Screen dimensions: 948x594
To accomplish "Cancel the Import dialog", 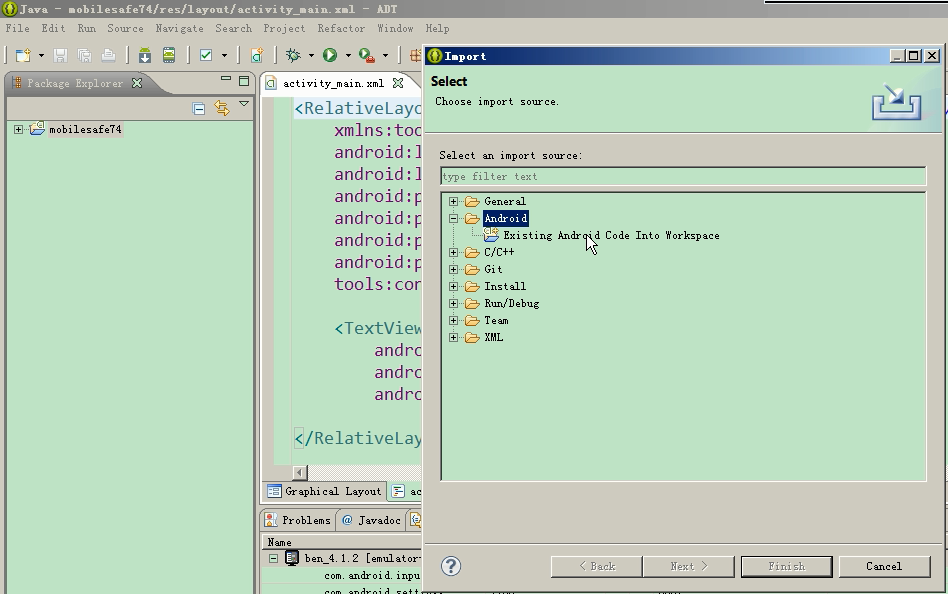I will pyautogui.click(x=883, y=566).
